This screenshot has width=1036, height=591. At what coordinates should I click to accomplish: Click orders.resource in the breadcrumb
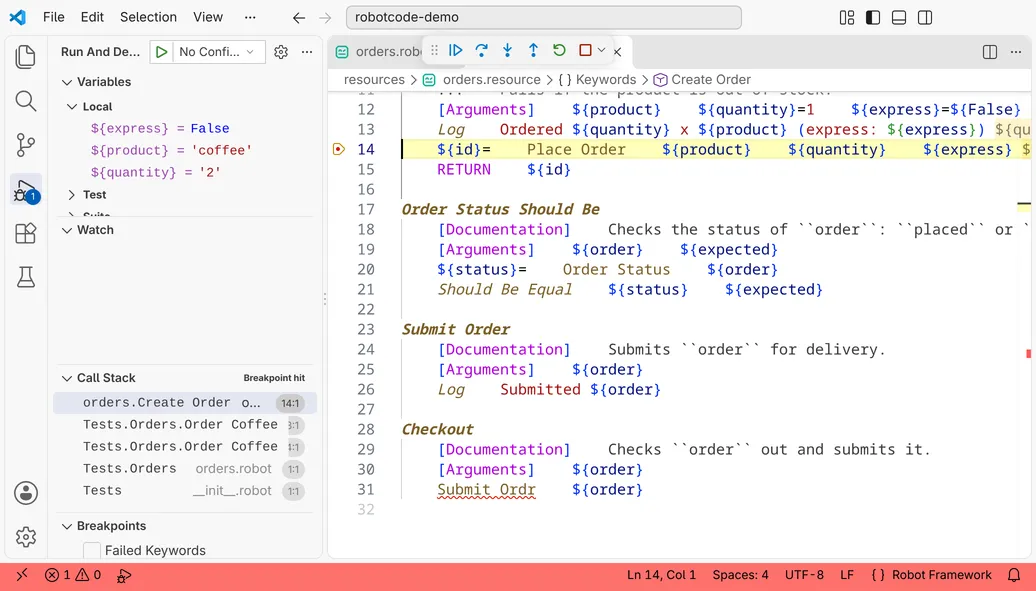(x=492, y=80)
